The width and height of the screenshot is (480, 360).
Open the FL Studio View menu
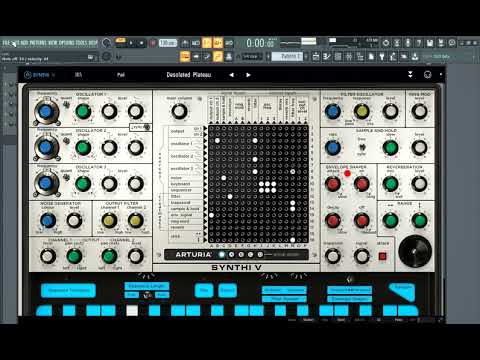pos(53,43)
